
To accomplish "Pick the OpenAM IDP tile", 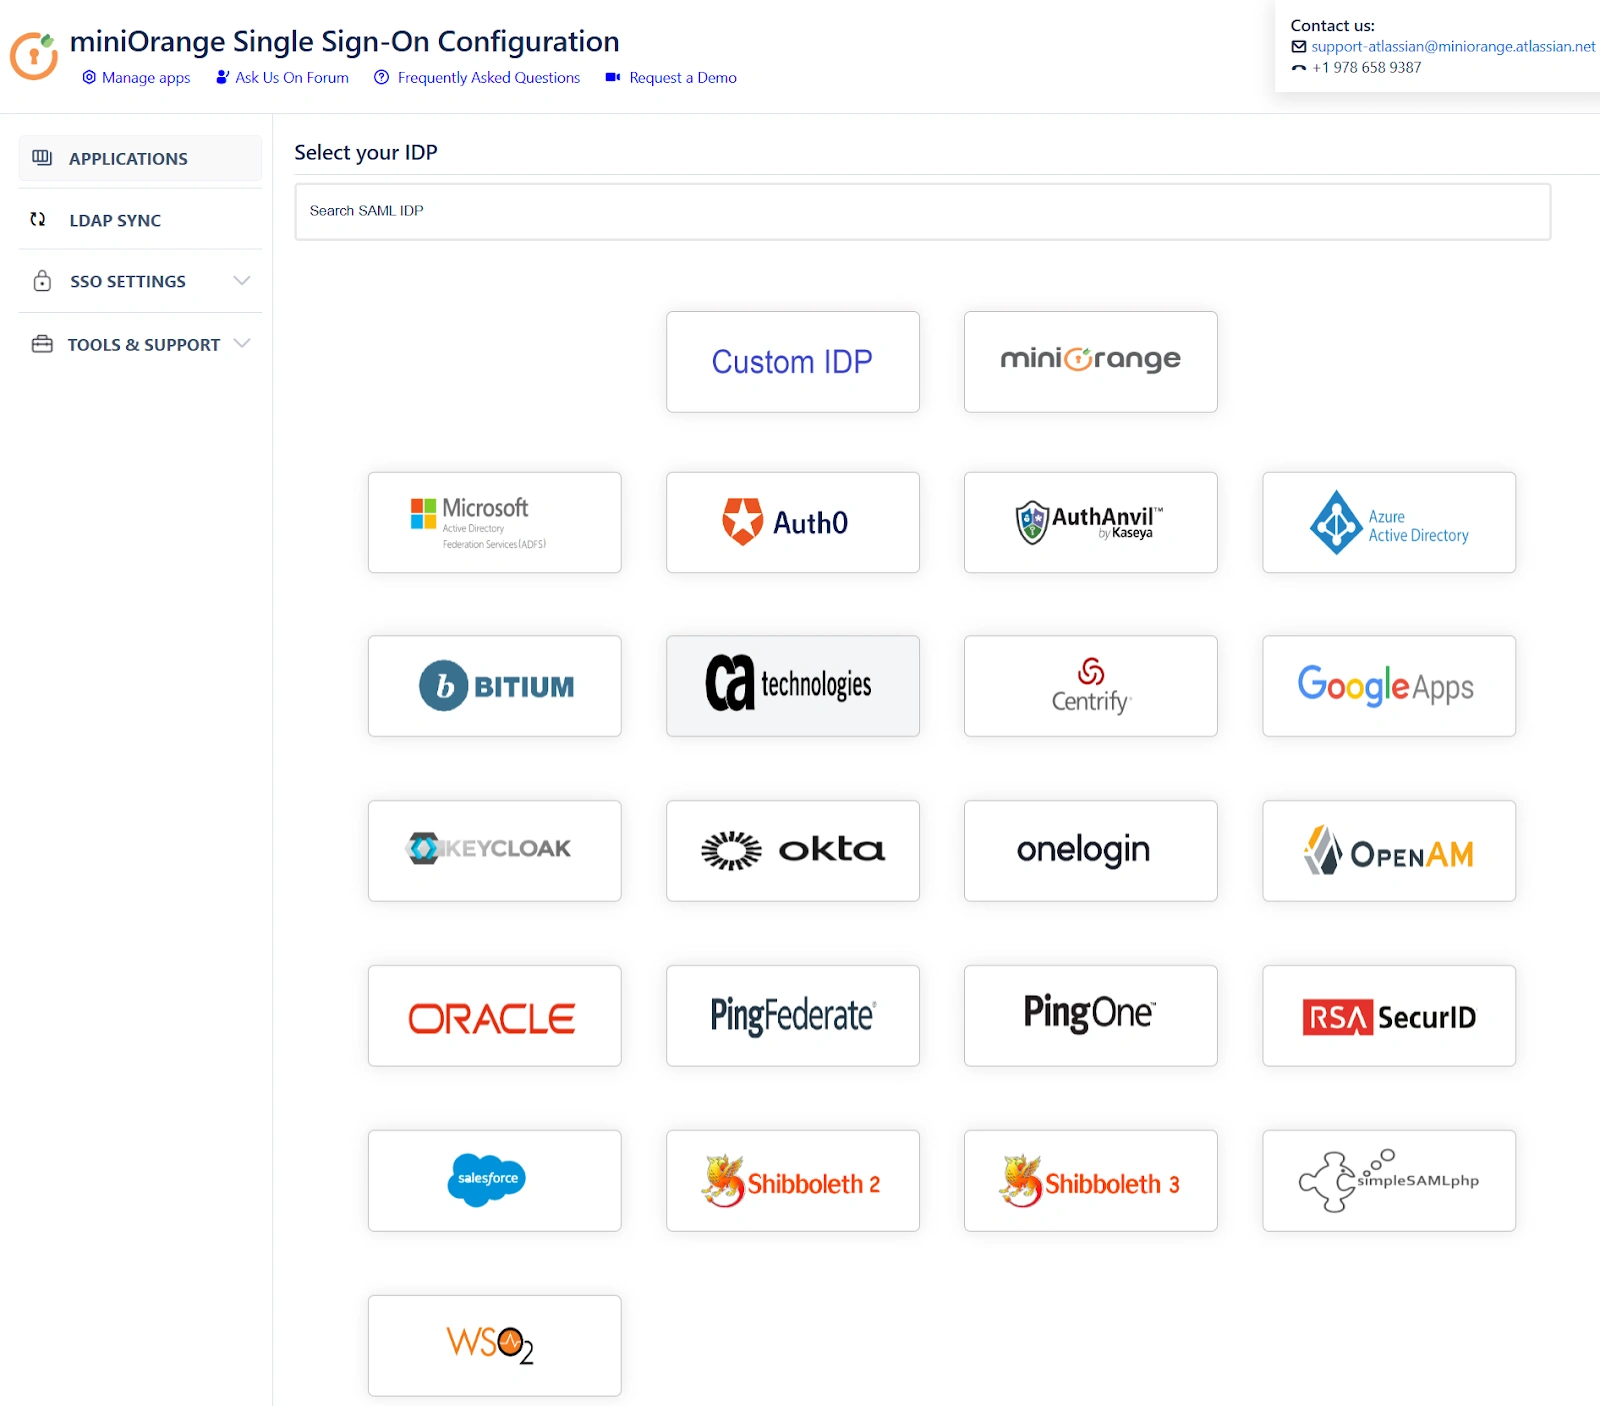I will pos(1389,851).
